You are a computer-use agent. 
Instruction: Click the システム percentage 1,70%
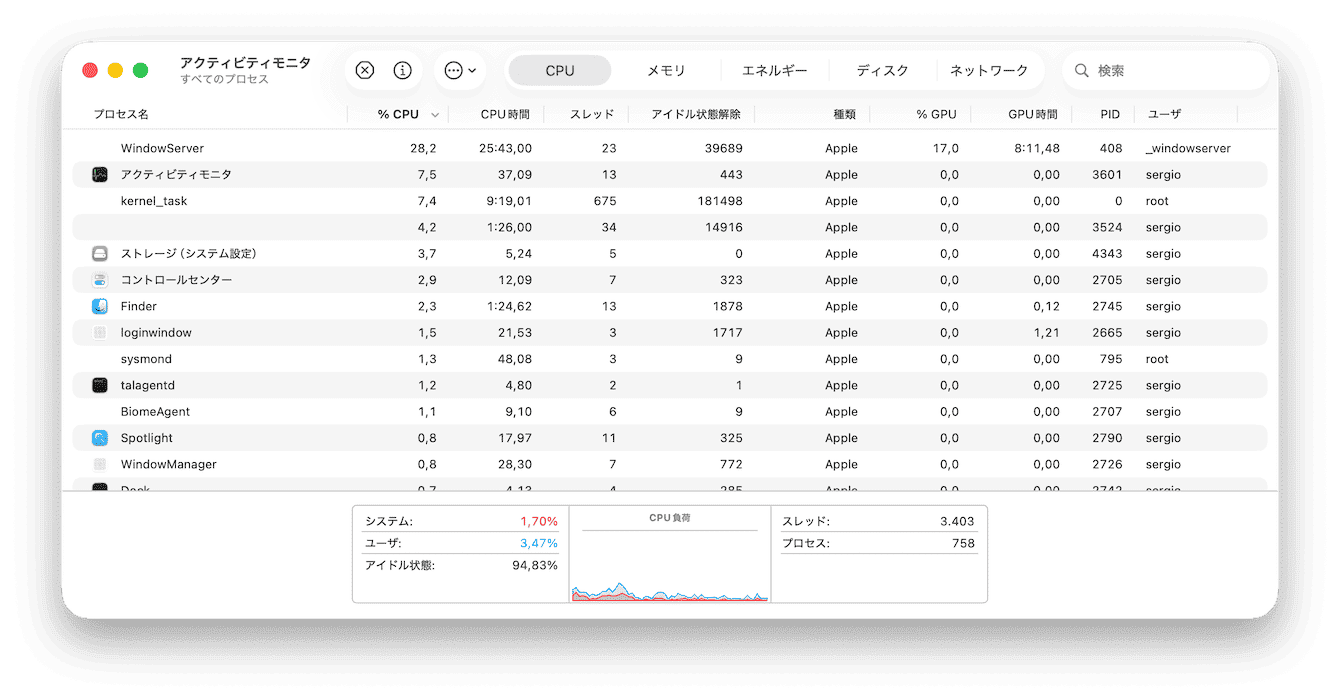click(539, 521)
